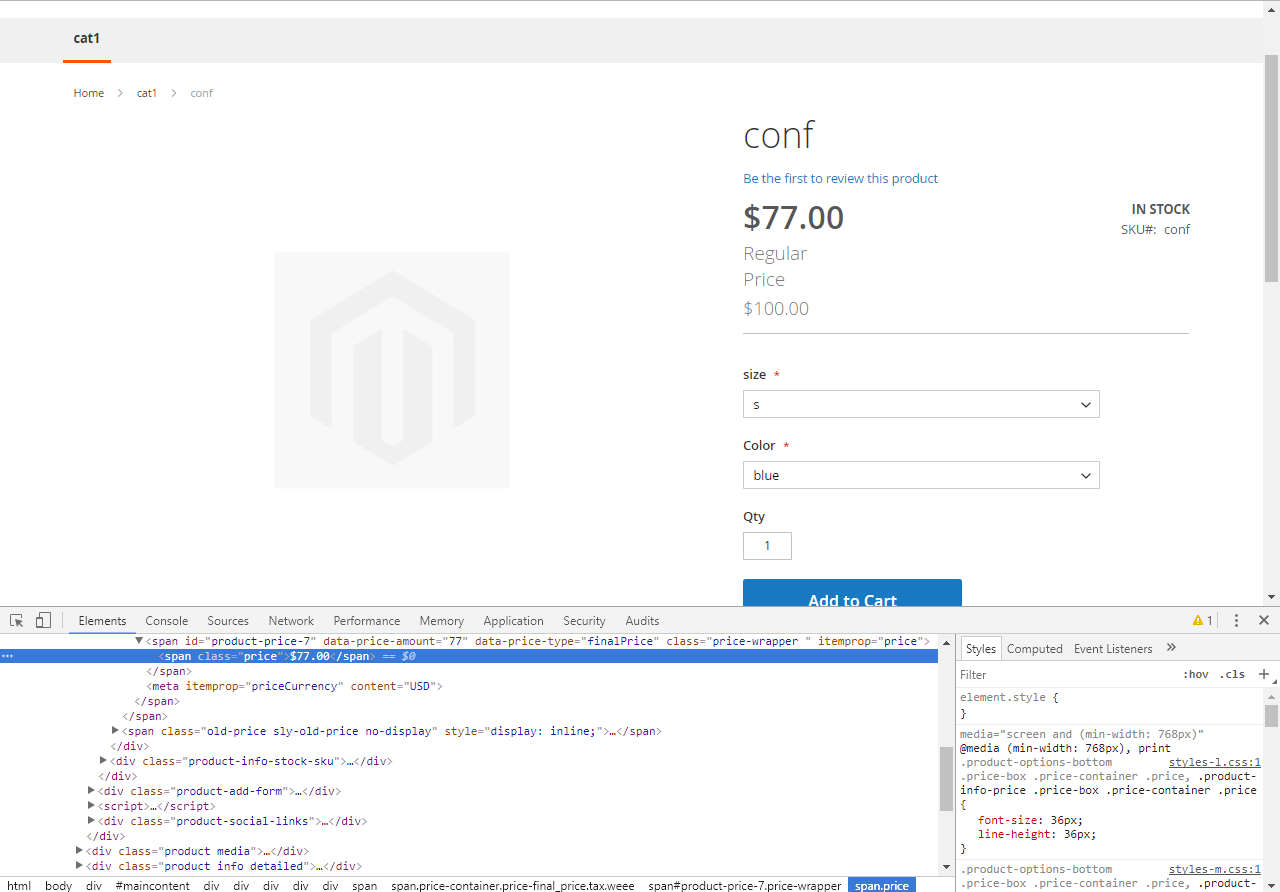This screenshot has width=1280, height=892.
Task: Click the page vertical scrollbar thumb
Action: click(1271, 168)
